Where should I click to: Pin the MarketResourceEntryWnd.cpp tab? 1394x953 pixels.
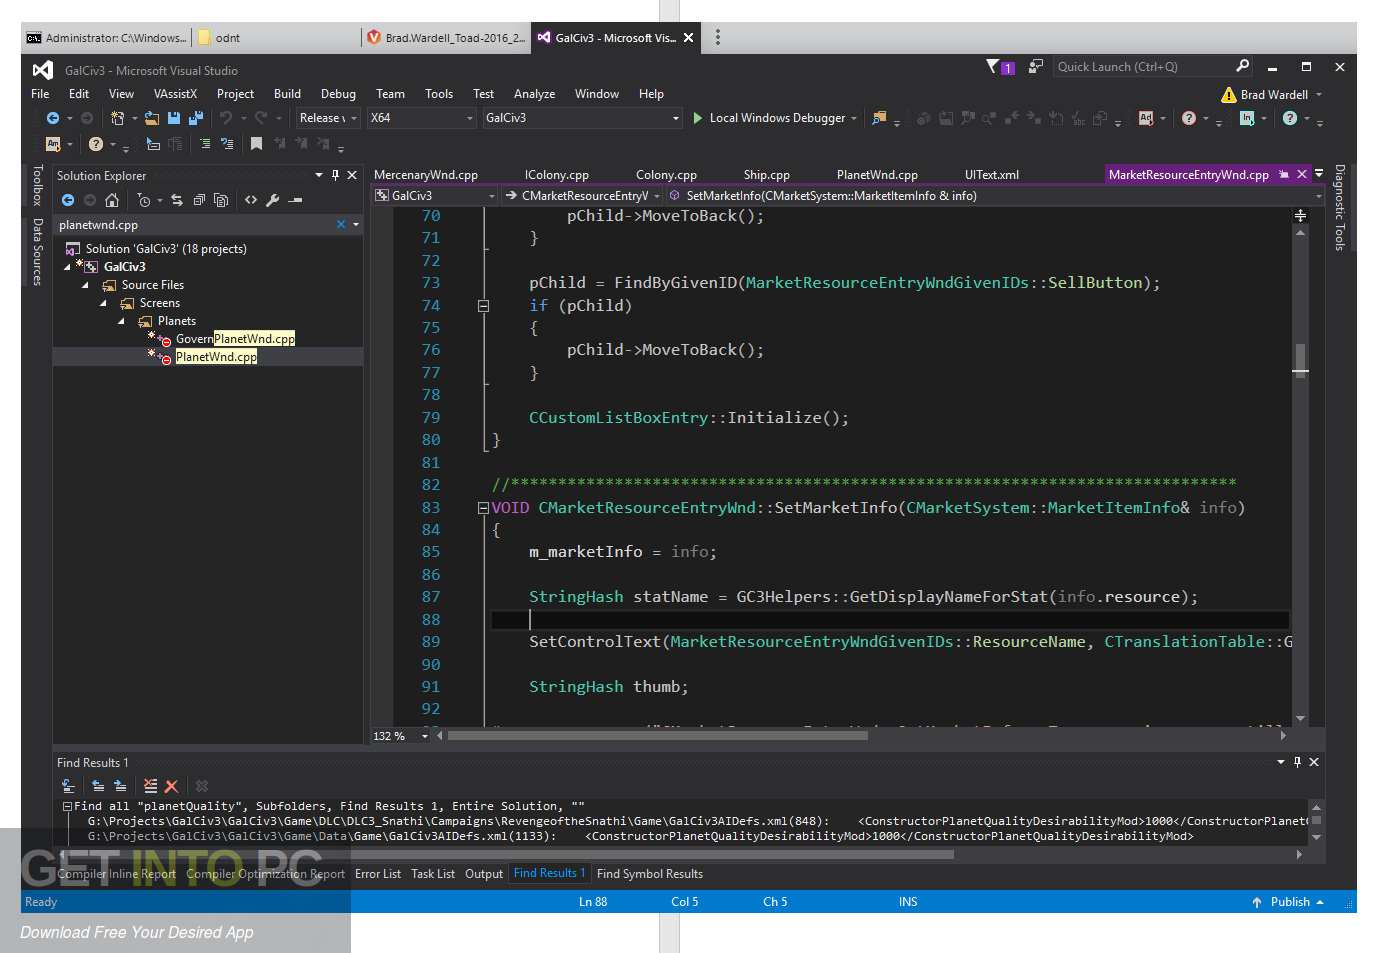coord(1284,174)
